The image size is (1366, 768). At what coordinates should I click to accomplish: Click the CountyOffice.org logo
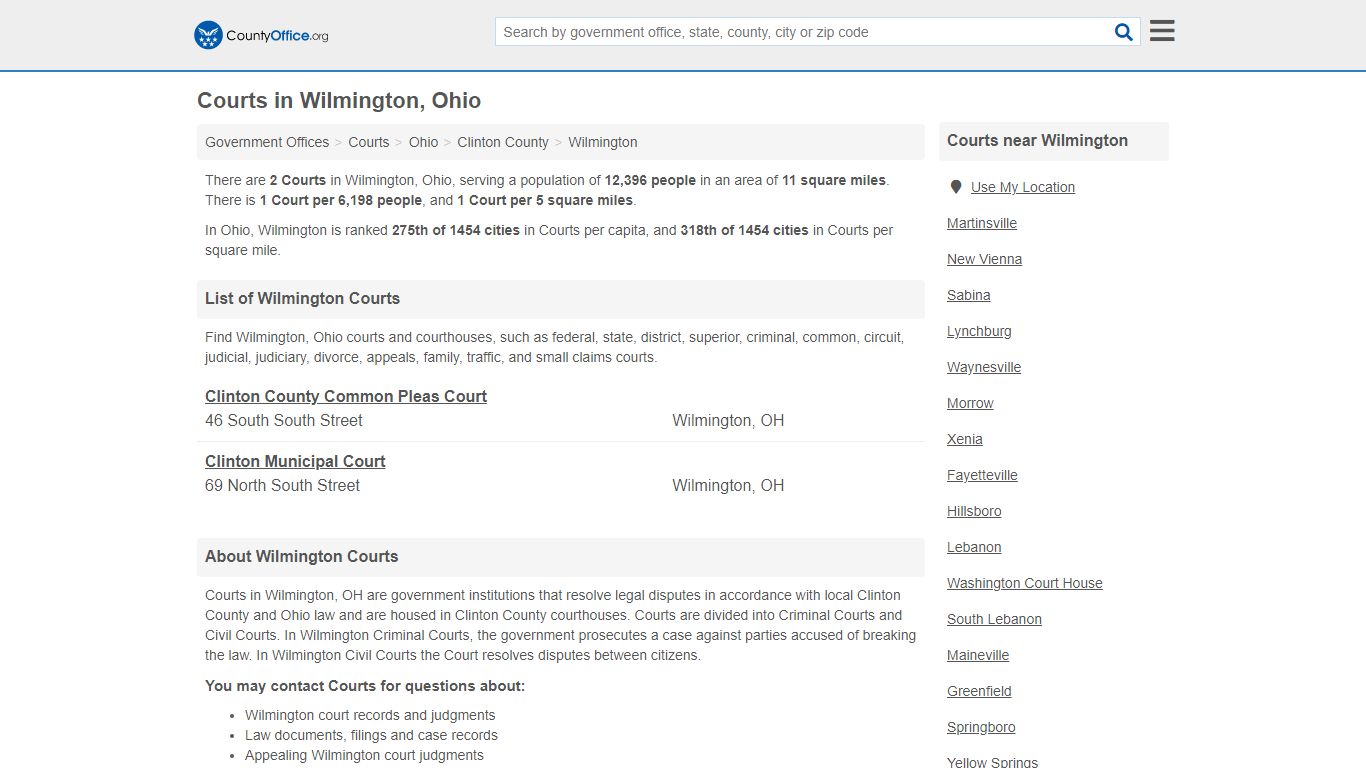click(x=261, y=35)
